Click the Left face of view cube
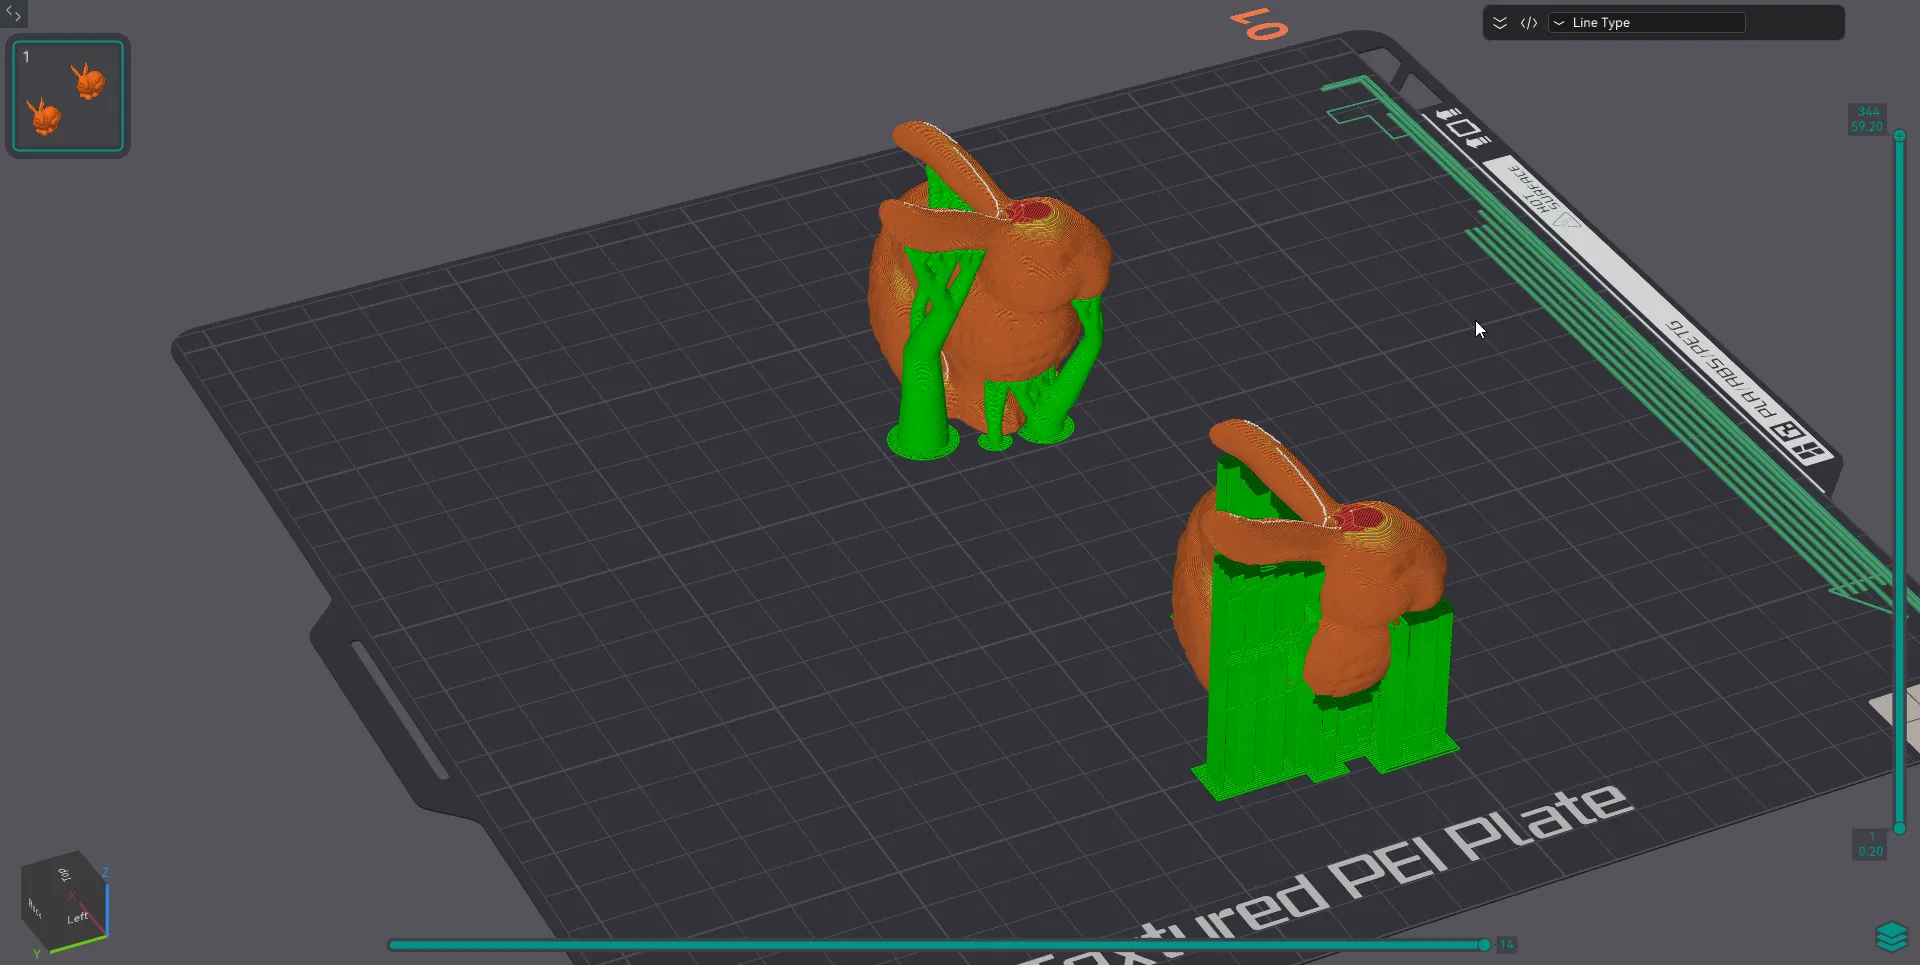1920x965 pixels. tap(80, 915)
